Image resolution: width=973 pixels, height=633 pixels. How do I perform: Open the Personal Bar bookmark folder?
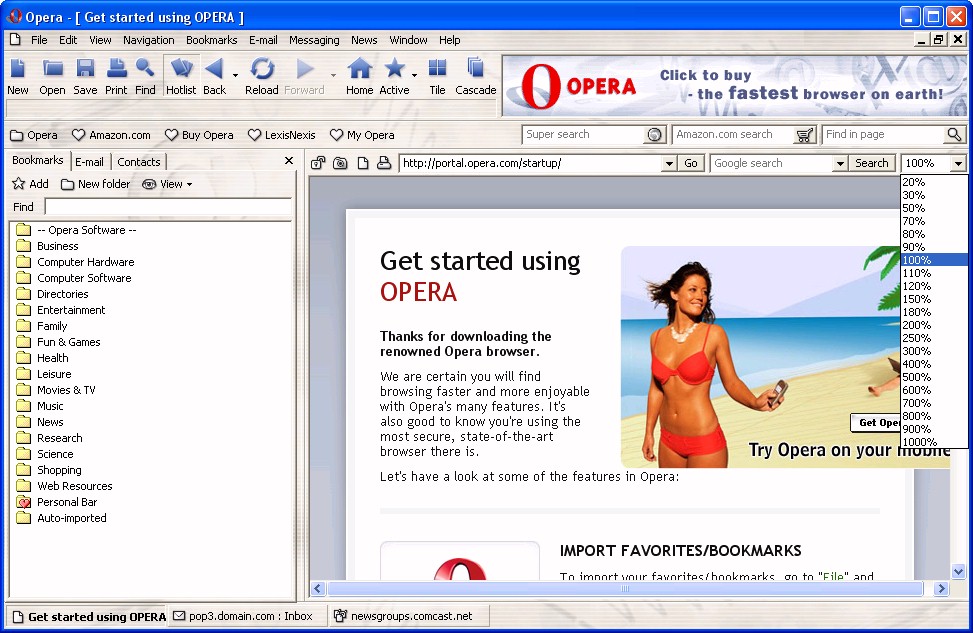67,502
